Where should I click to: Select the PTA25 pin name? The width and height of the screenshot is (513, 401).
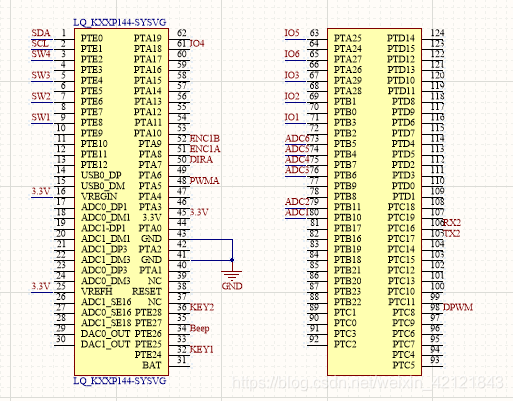pos(348,38)
